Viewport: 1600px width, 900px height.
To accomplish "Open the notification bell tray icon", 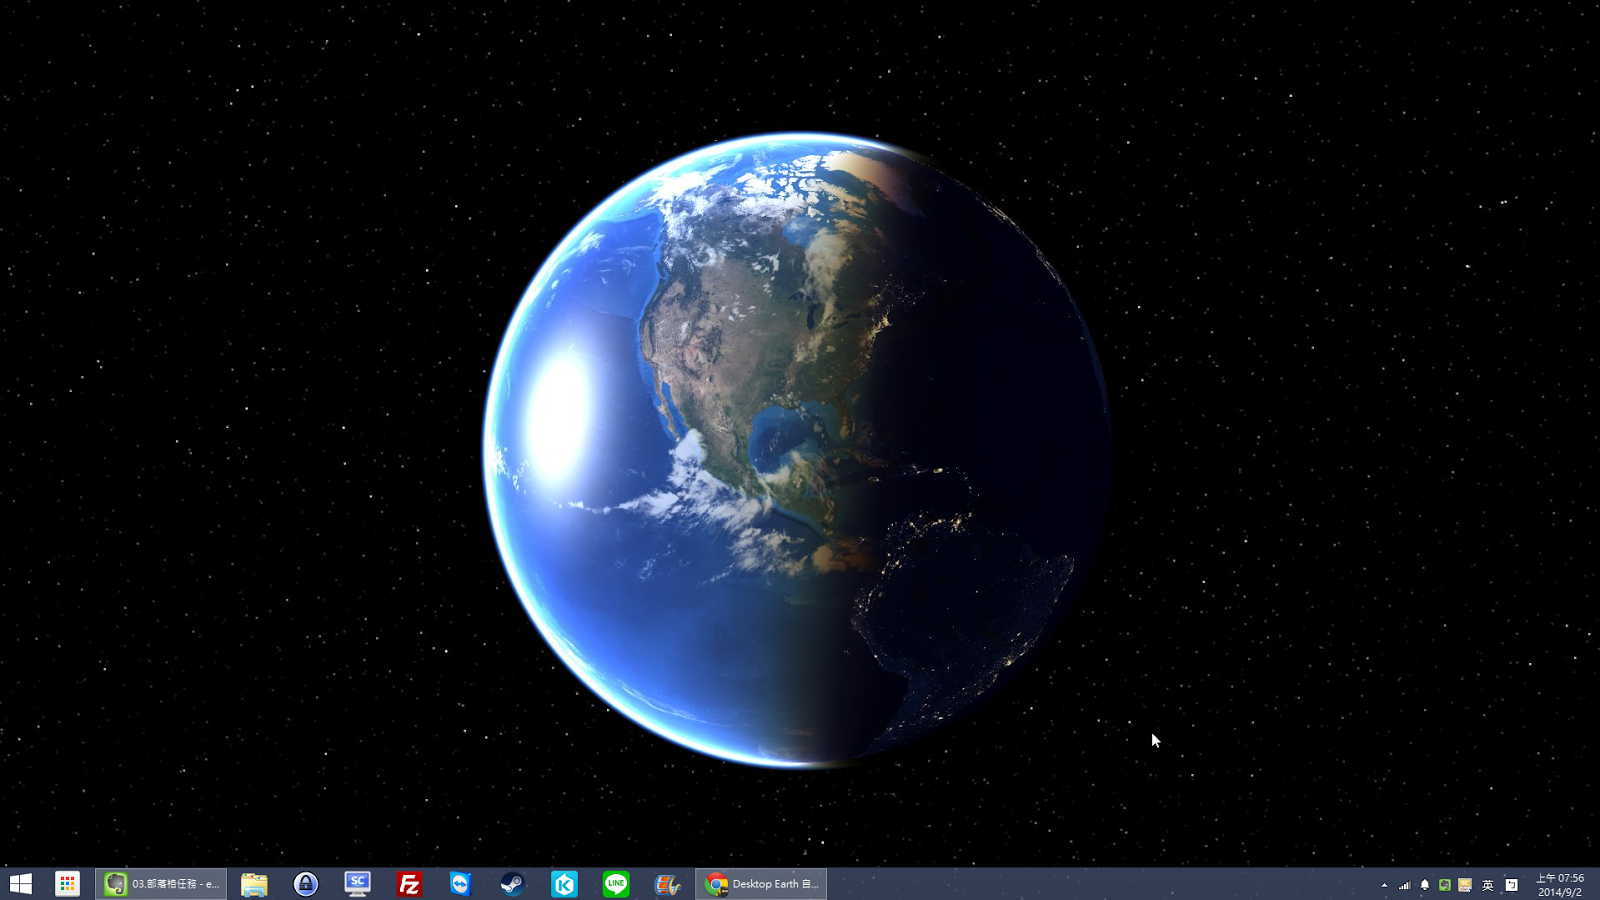I will (1425, 885).
